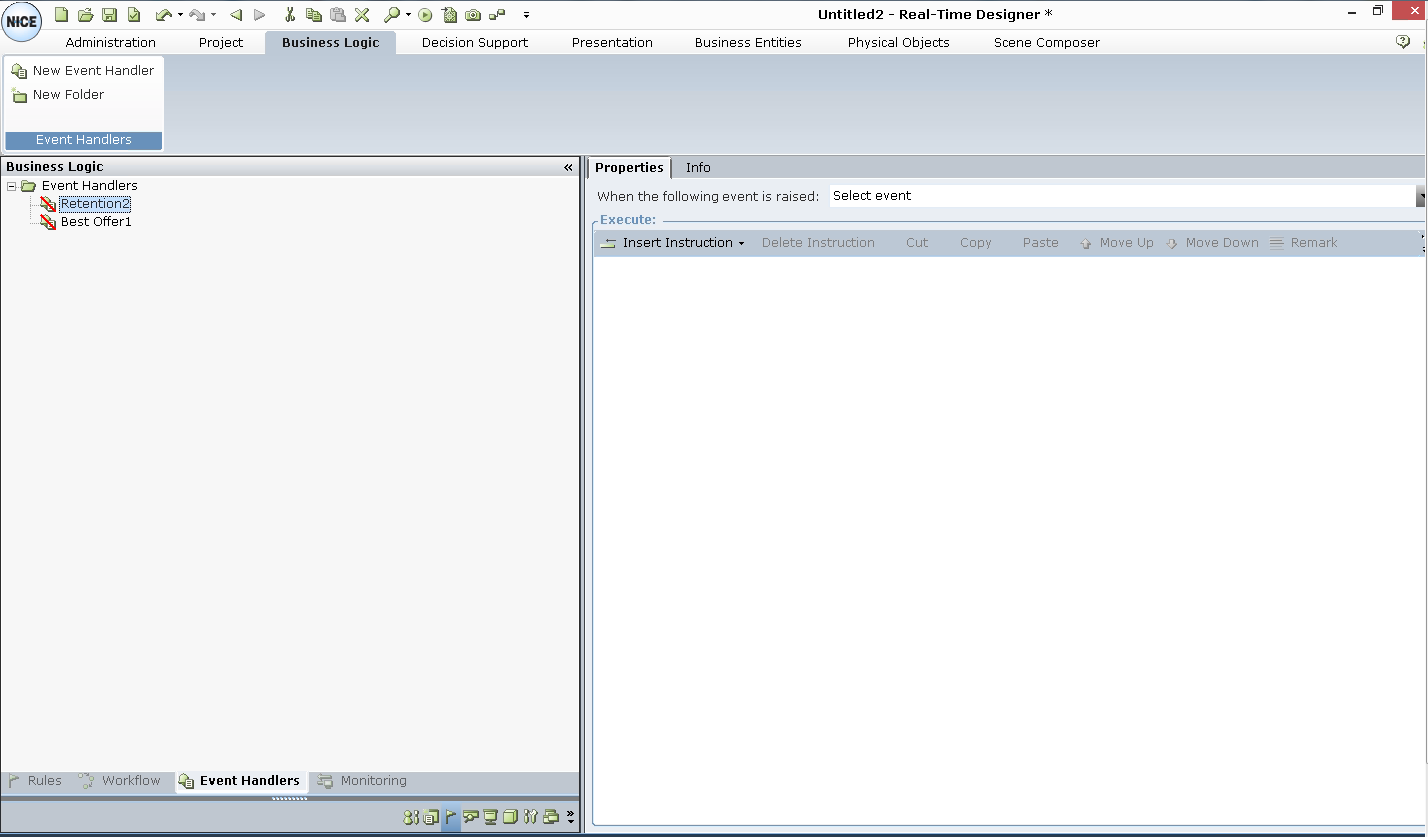Click the Cut scissors icon in the toolbar
This screenshot has height=837, width=1428.
pos(290,15)
